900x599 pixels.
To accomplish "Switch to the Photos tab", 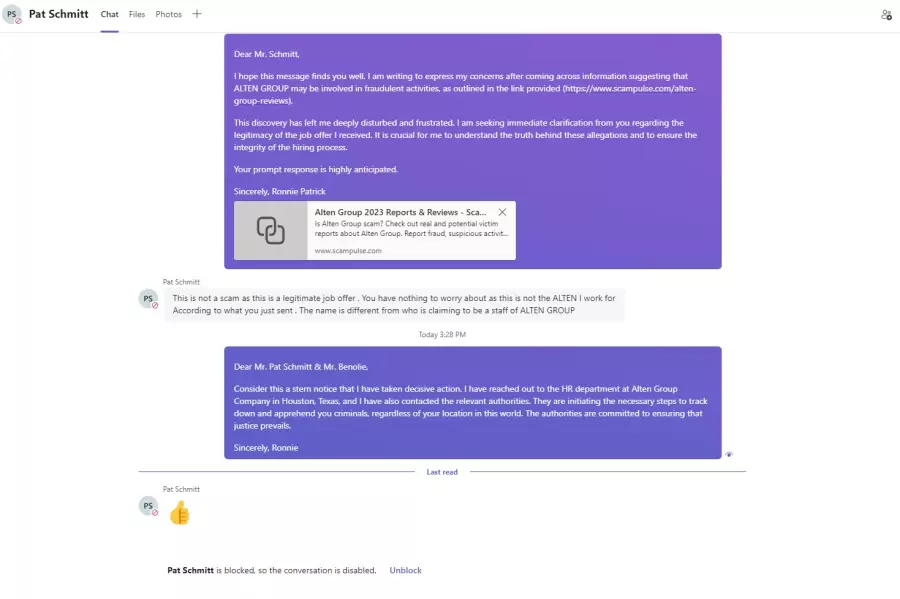I will coord(168,14).
